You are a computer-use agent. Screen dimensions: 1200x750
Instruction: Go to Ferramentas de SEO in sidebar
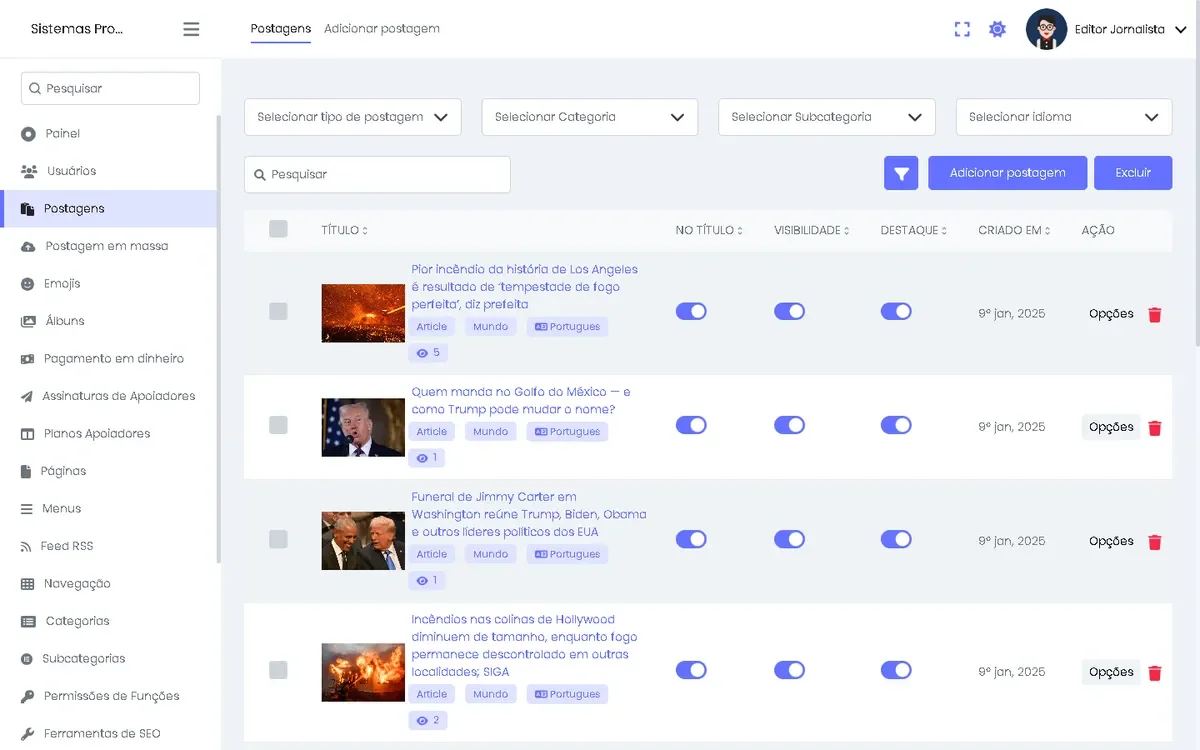[x=101, y=734]
